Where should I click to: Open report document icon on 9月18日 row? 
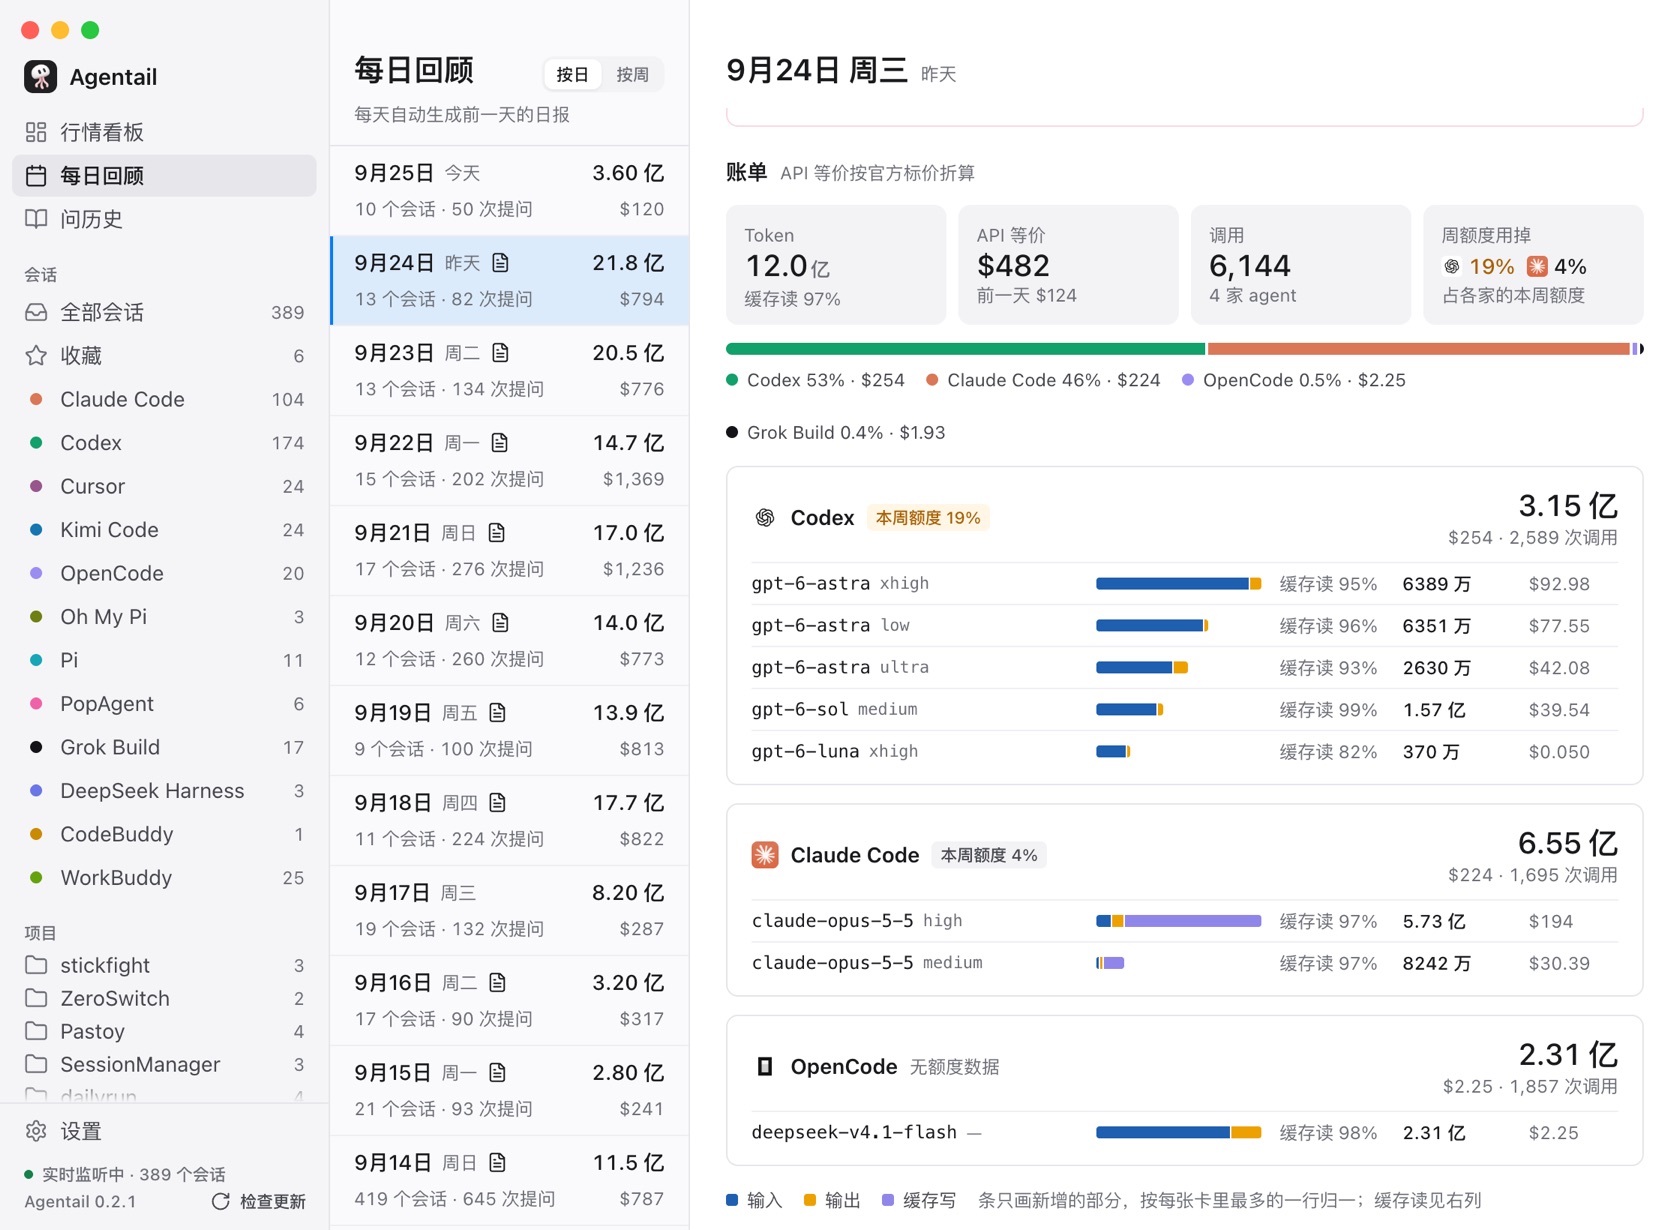[x=498, y=803]
